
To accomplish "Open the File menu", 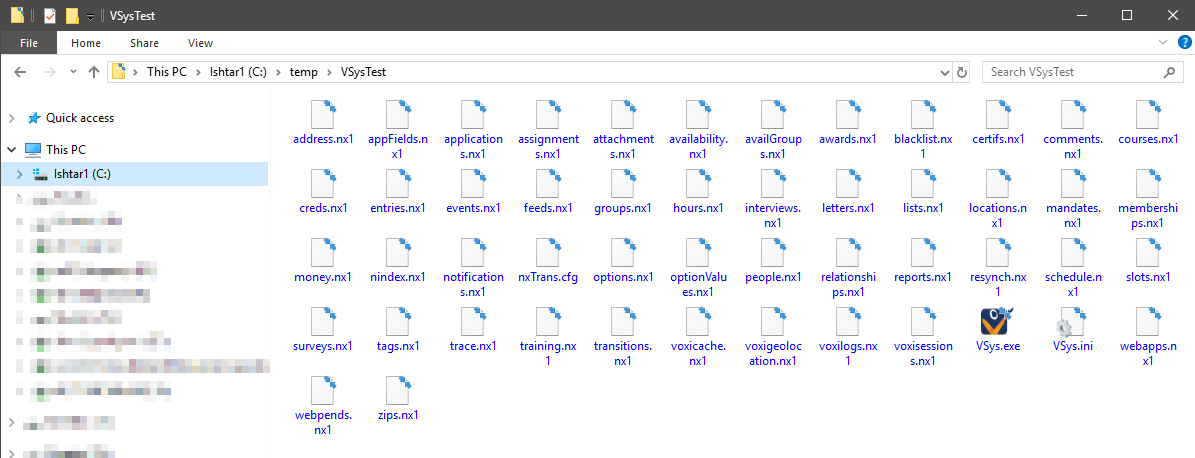I will click(29, 43).
